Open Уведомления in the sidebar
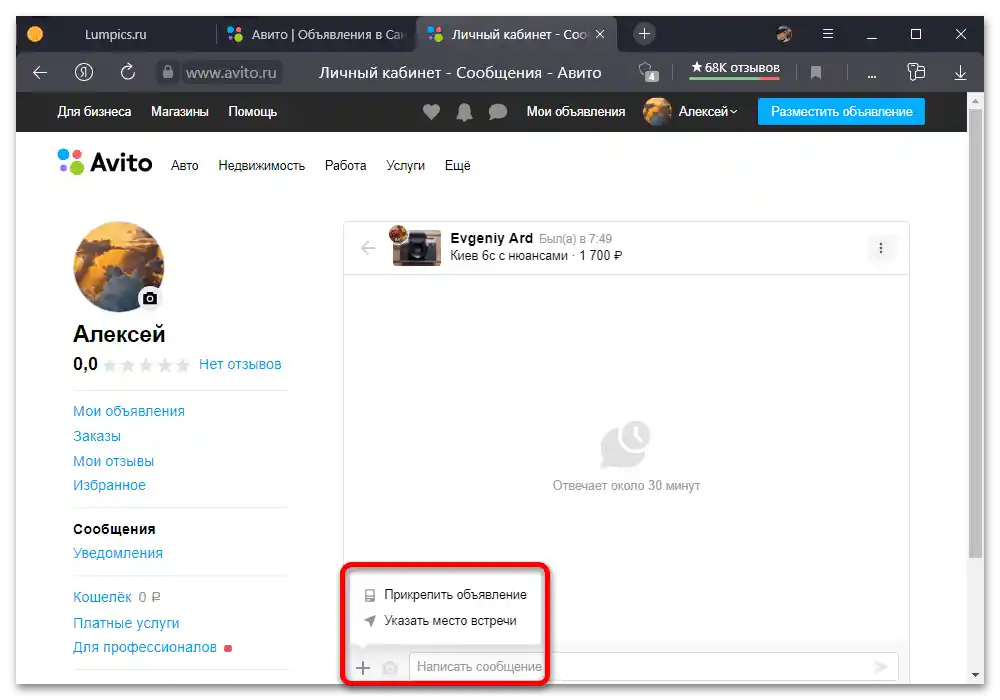The height and width of the screenshot is (700, 1000). (118, 553)
